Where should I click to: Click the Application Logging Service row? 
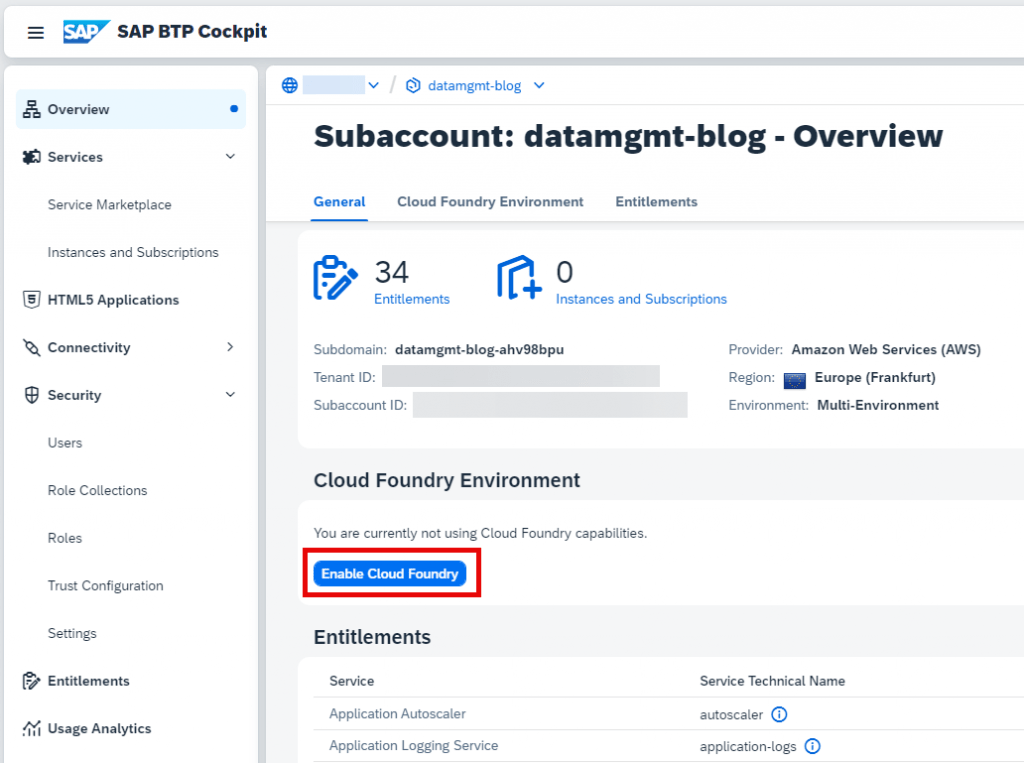coord(669,746)
